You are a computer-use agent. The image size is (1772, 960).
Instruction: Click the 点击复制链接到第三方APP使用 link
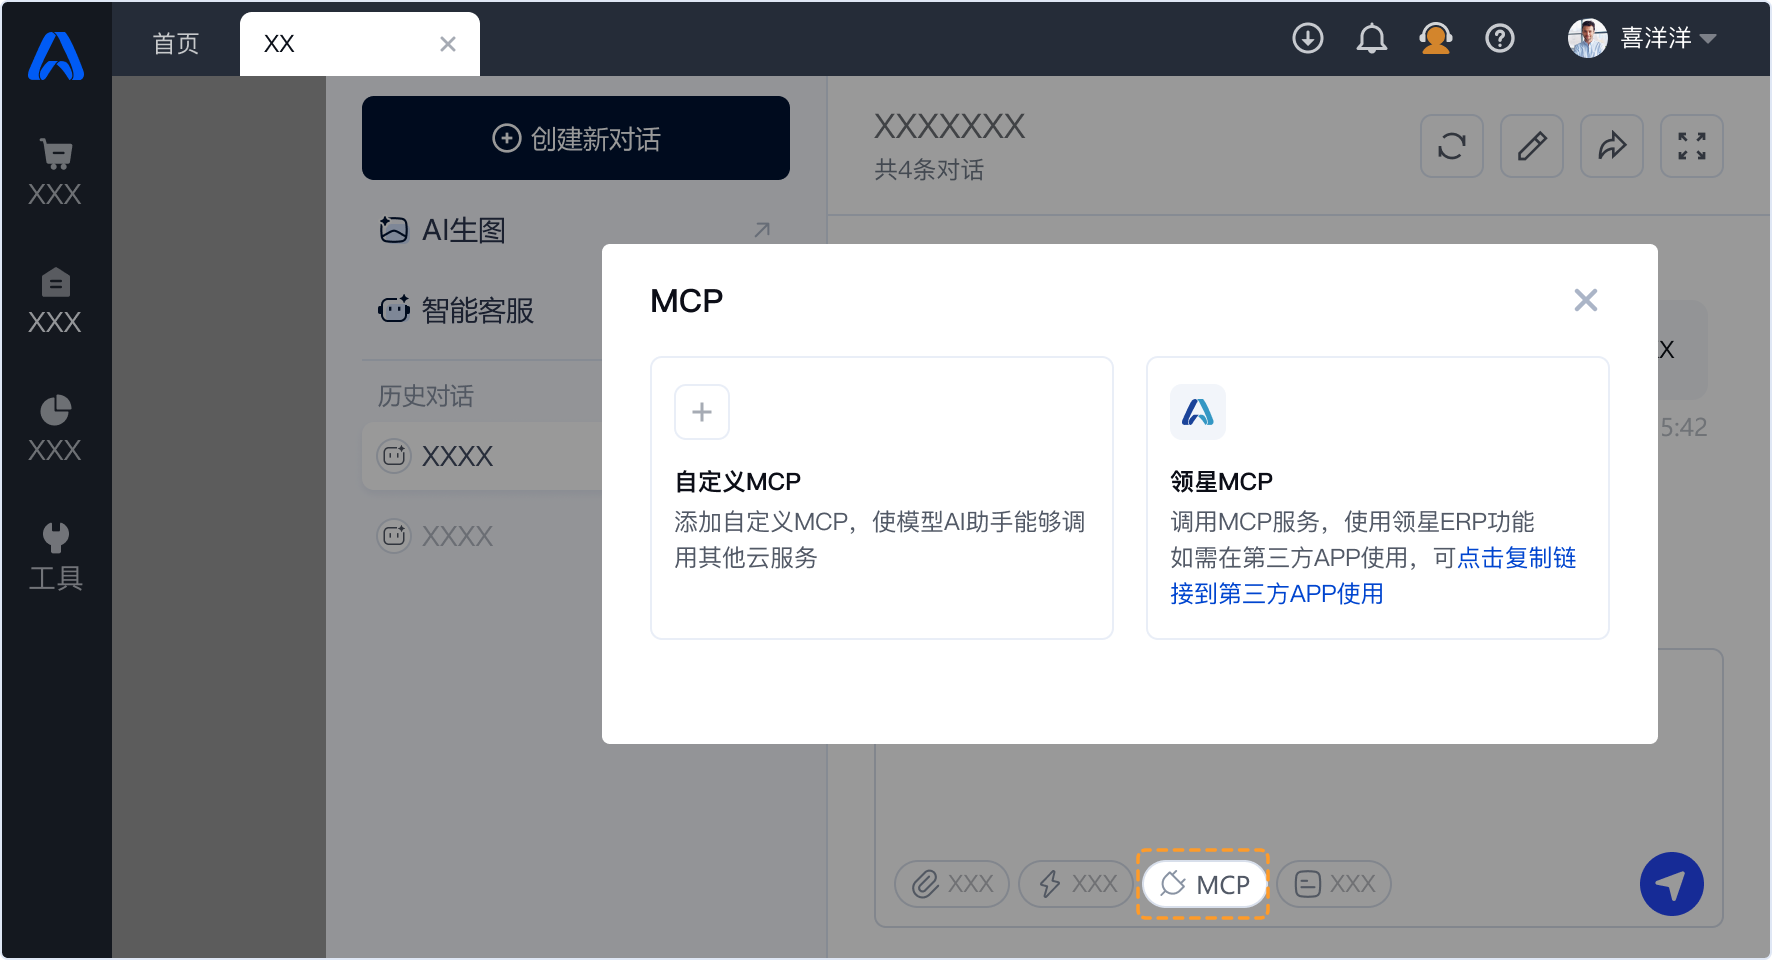point(1373,576)
